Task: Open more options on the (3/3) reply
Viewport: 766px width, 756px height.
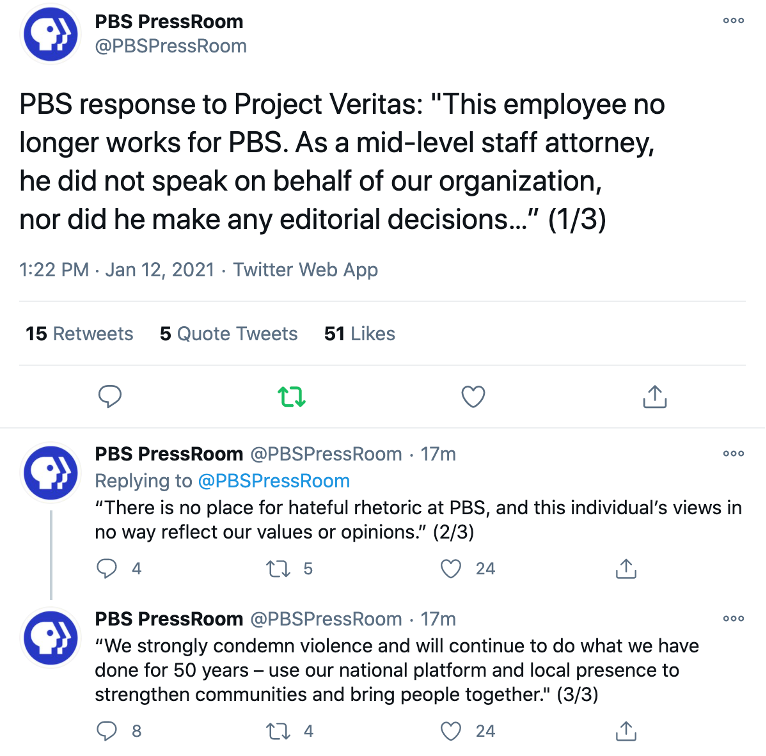Action: click(733, 618)
